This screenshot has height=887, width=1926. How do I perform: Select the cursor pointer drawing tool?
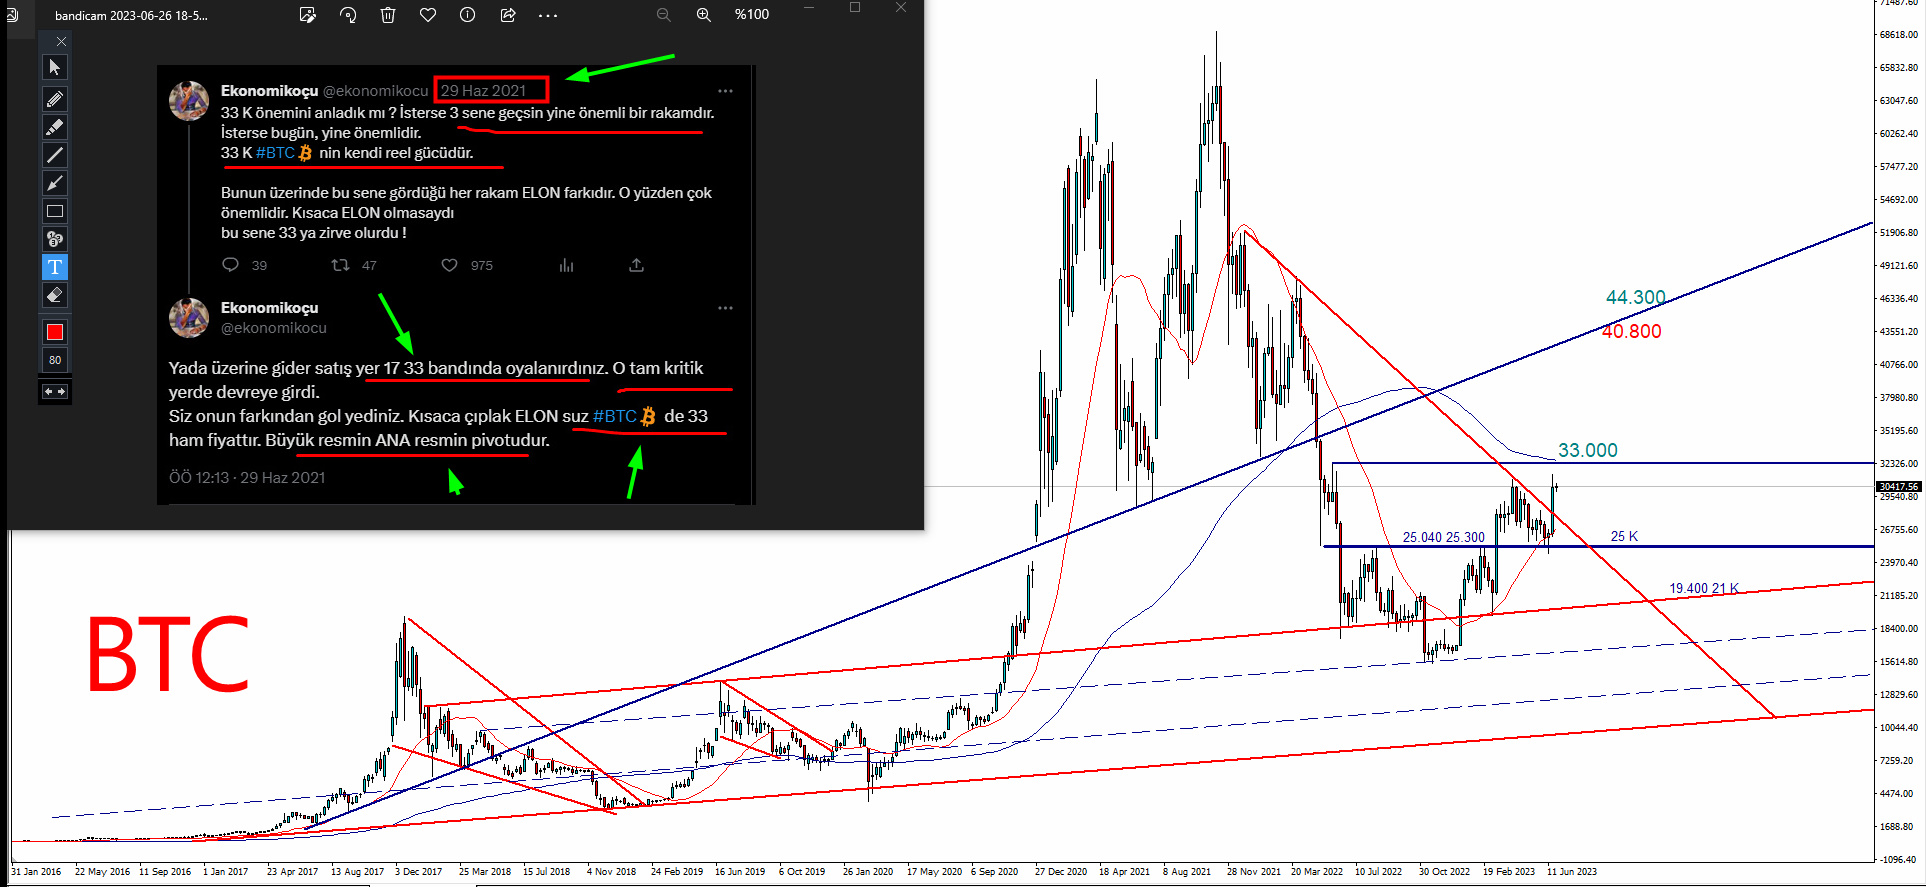(x=55, y=67)
